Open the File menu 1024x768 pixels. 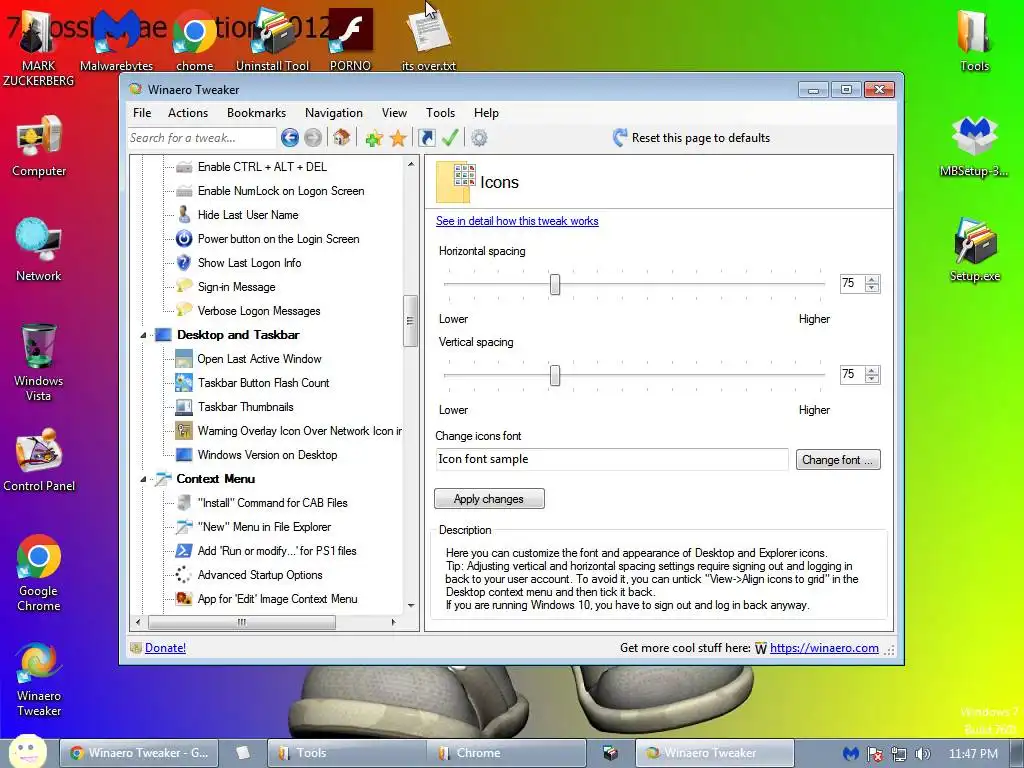pos(142,113)
